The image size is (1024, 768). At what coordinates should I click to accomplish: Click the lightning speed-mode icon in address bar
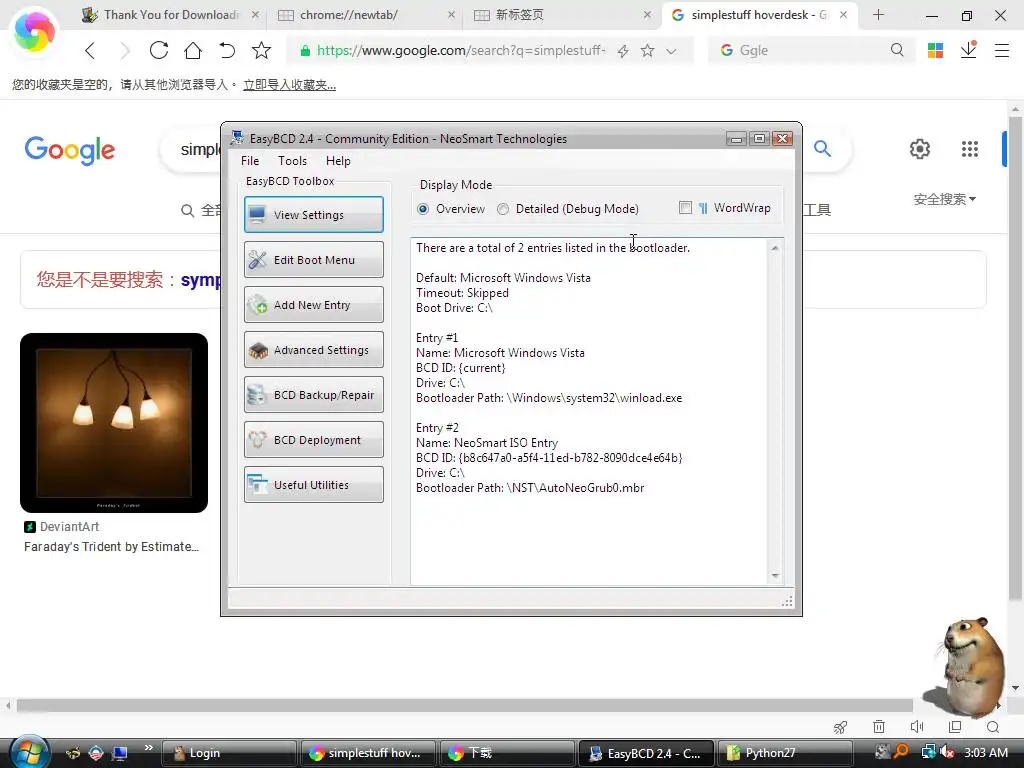coord(623,51)
